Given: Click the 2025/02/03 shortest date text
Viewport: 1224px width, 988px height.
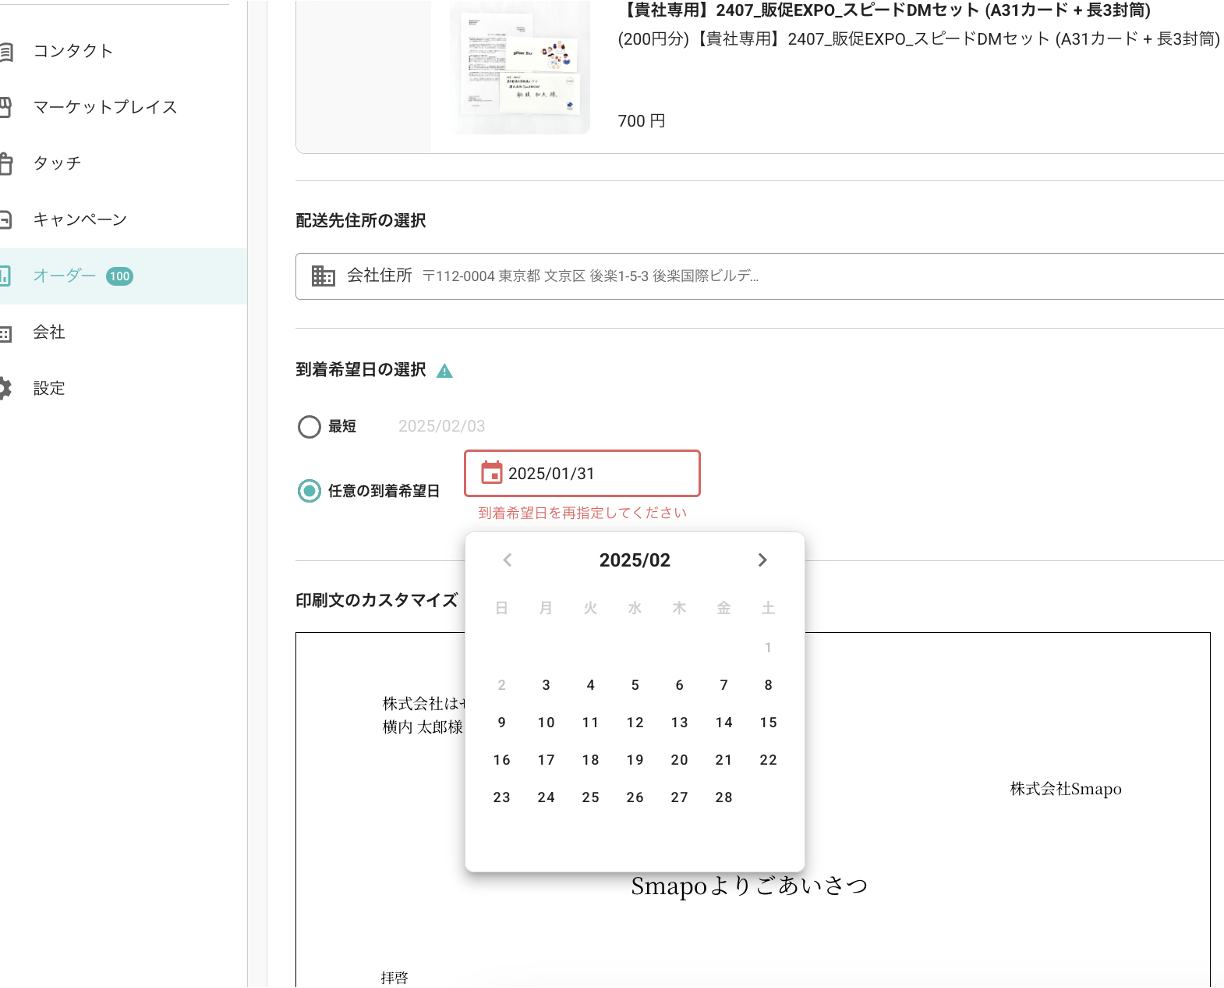Looking at the screenshot, I should [x=442, y=426].
